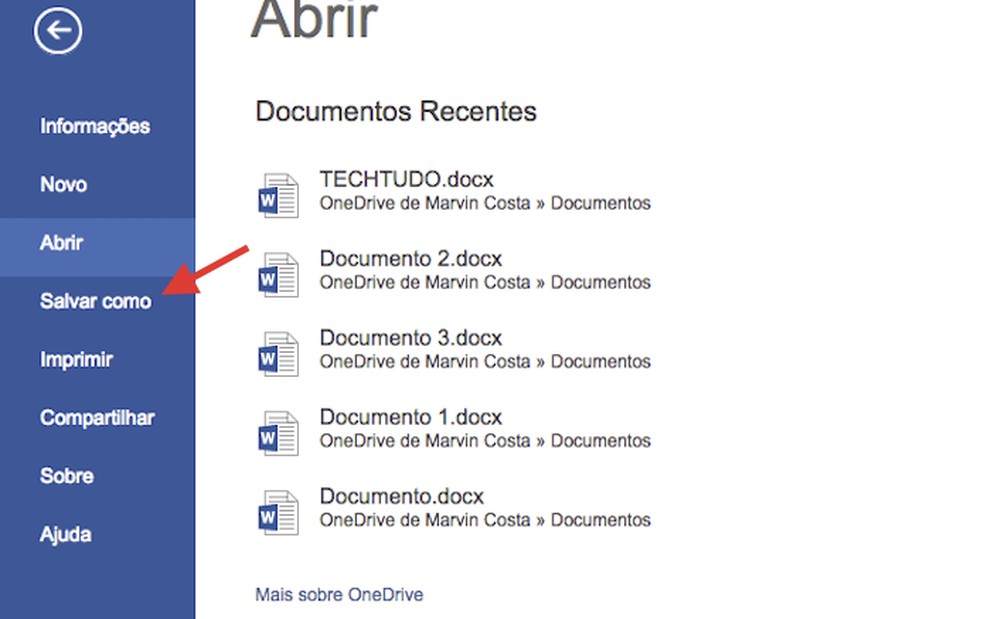Open the Novo menu option
Screen dimensions: 984x619
63,184
